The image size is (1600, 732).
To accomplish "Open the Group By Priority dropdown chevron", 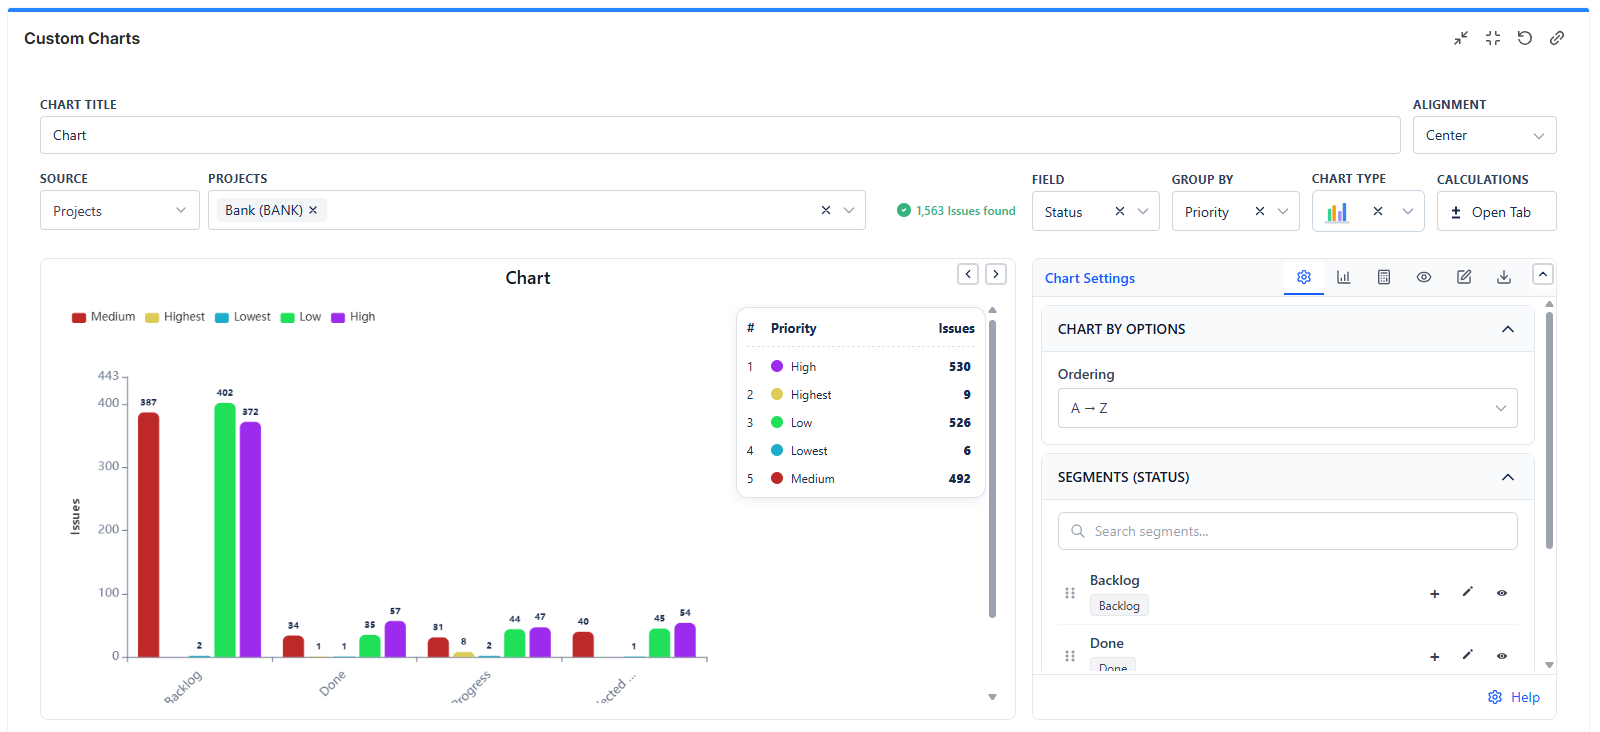I will tap(1283, 211).
